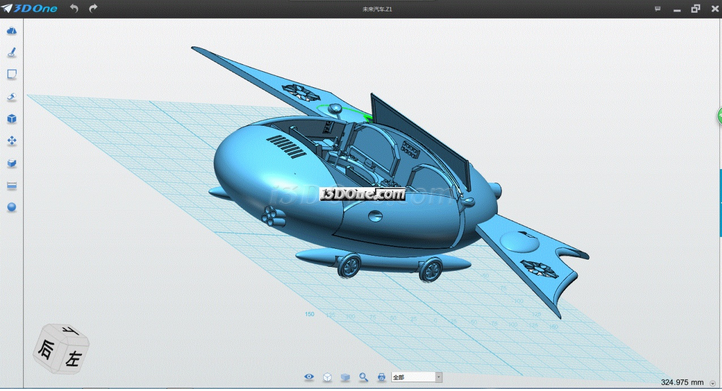Open the sketch edit tool
Screen dimensions: 722x391
pos(12,74)
